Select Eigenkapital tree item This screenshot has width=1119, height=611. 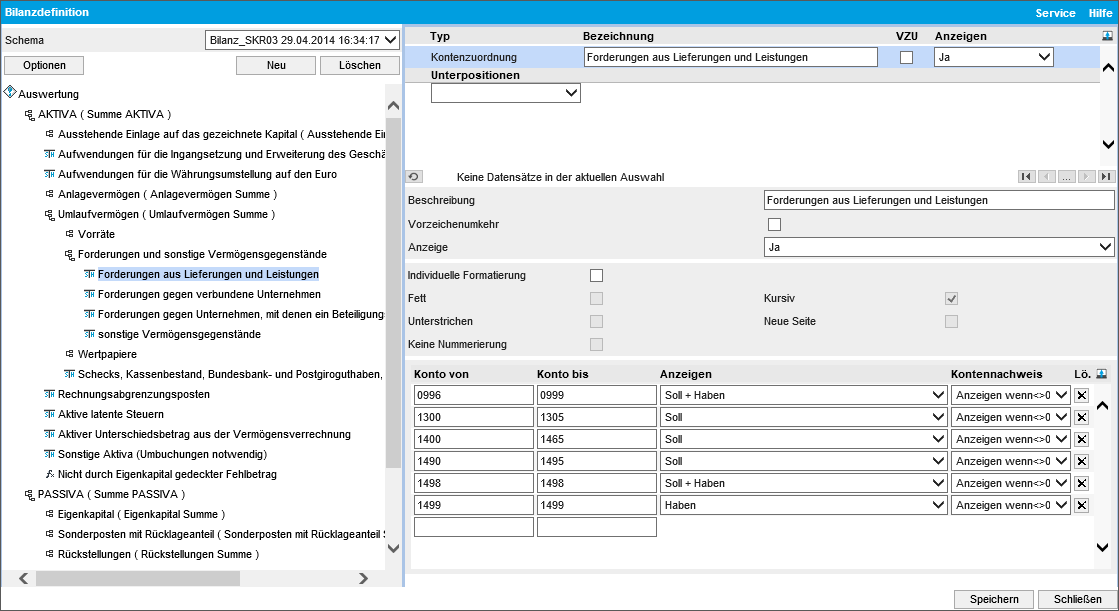point(141,514)
